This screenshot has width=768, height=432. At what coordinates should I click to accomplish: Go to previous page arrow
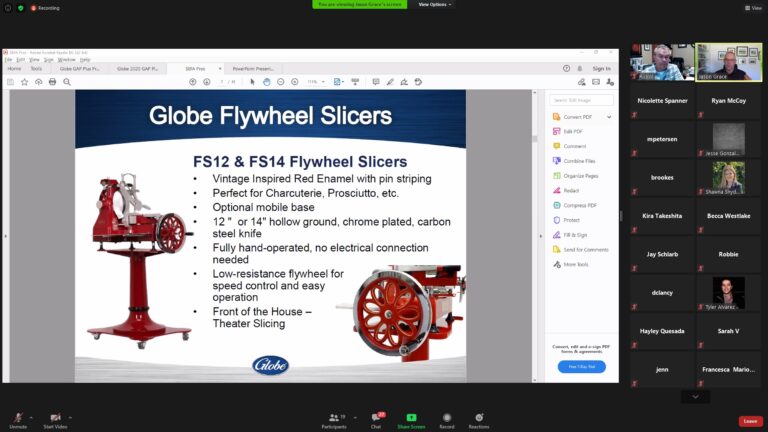(192, 82)
